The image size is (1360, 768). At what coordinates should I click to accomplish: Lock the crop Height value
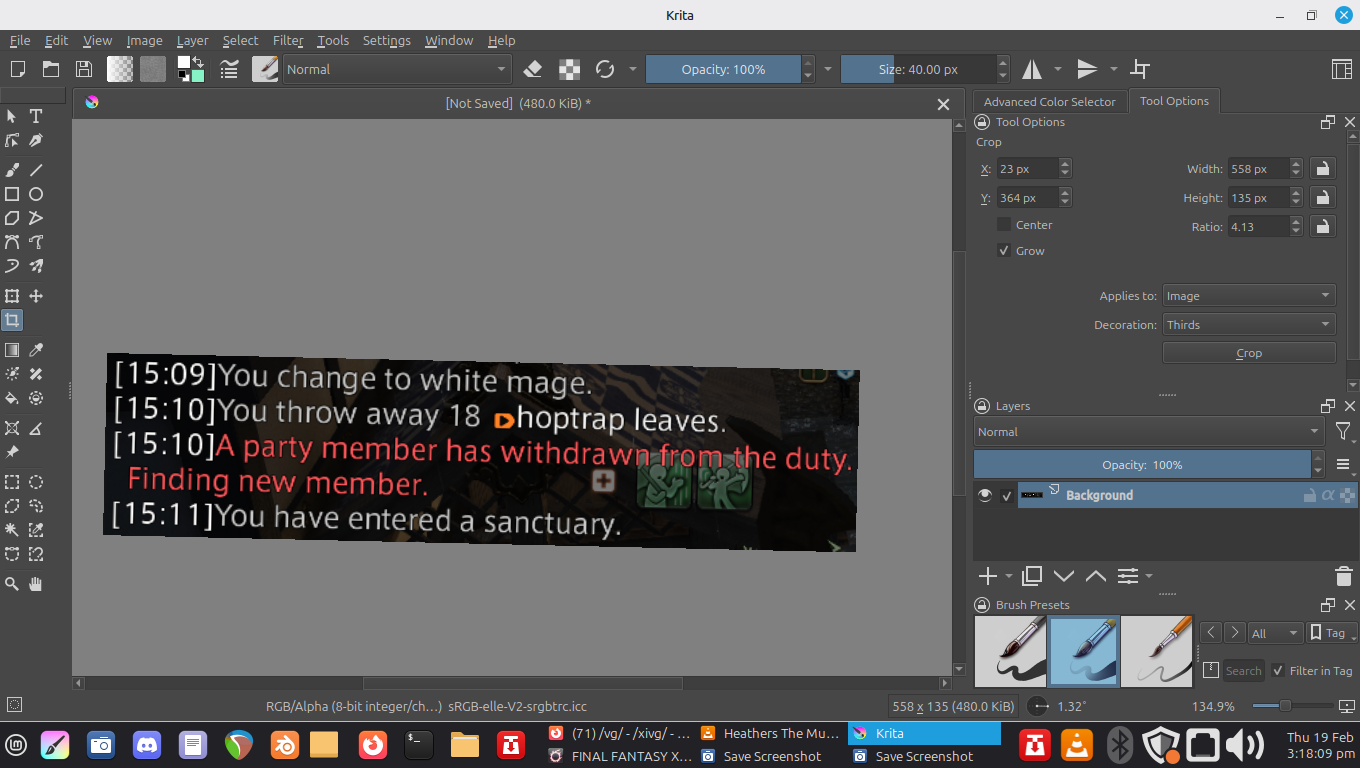point(1322,198)
